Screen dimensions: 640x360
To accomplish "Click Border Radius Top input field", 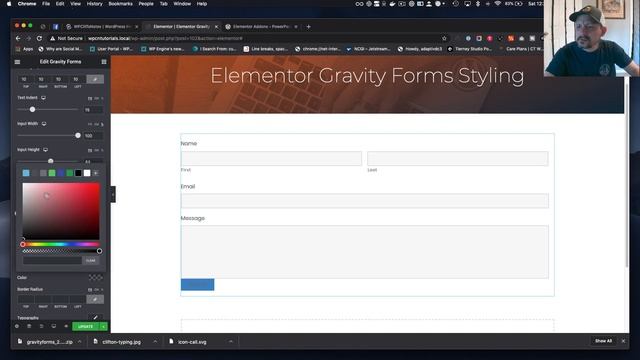I will [26, 299].
